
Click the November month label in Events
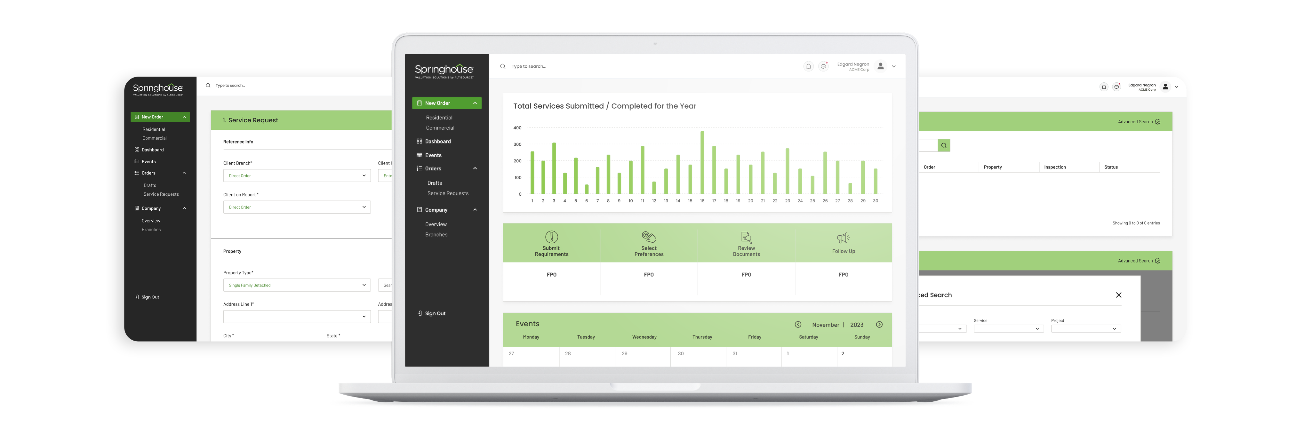tap(824, 324)
